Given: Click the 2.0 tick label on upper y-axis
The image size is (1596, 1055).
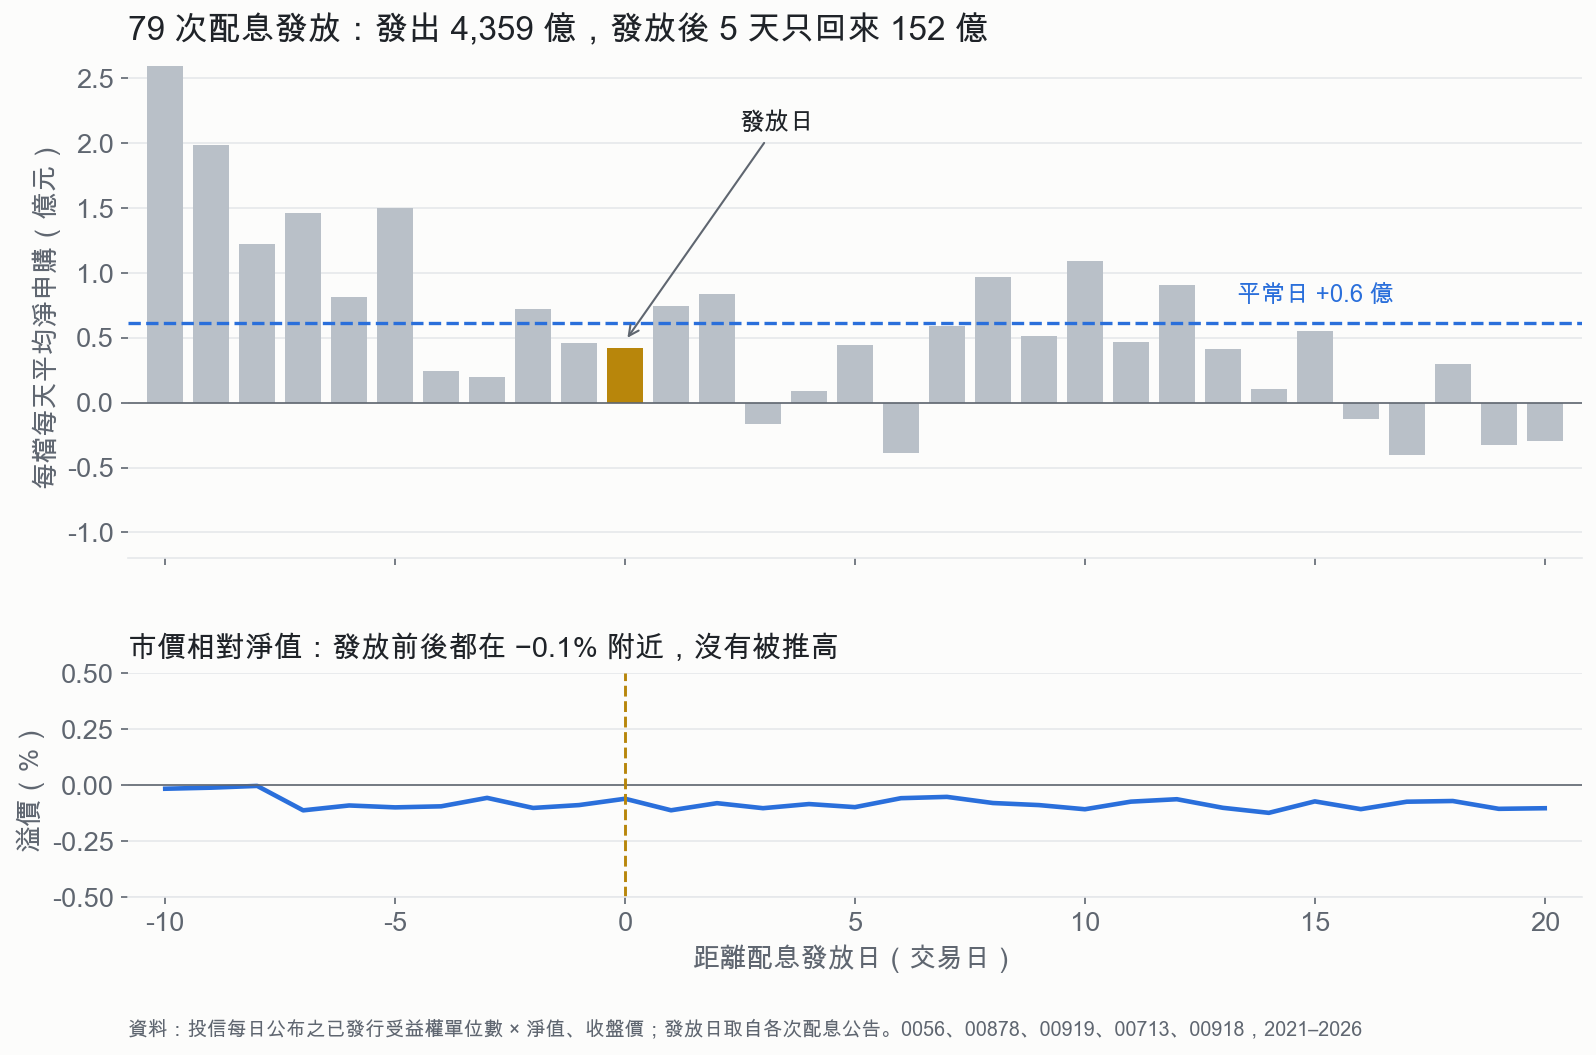Looking at the screenshot, I should [x=96, y=143].
